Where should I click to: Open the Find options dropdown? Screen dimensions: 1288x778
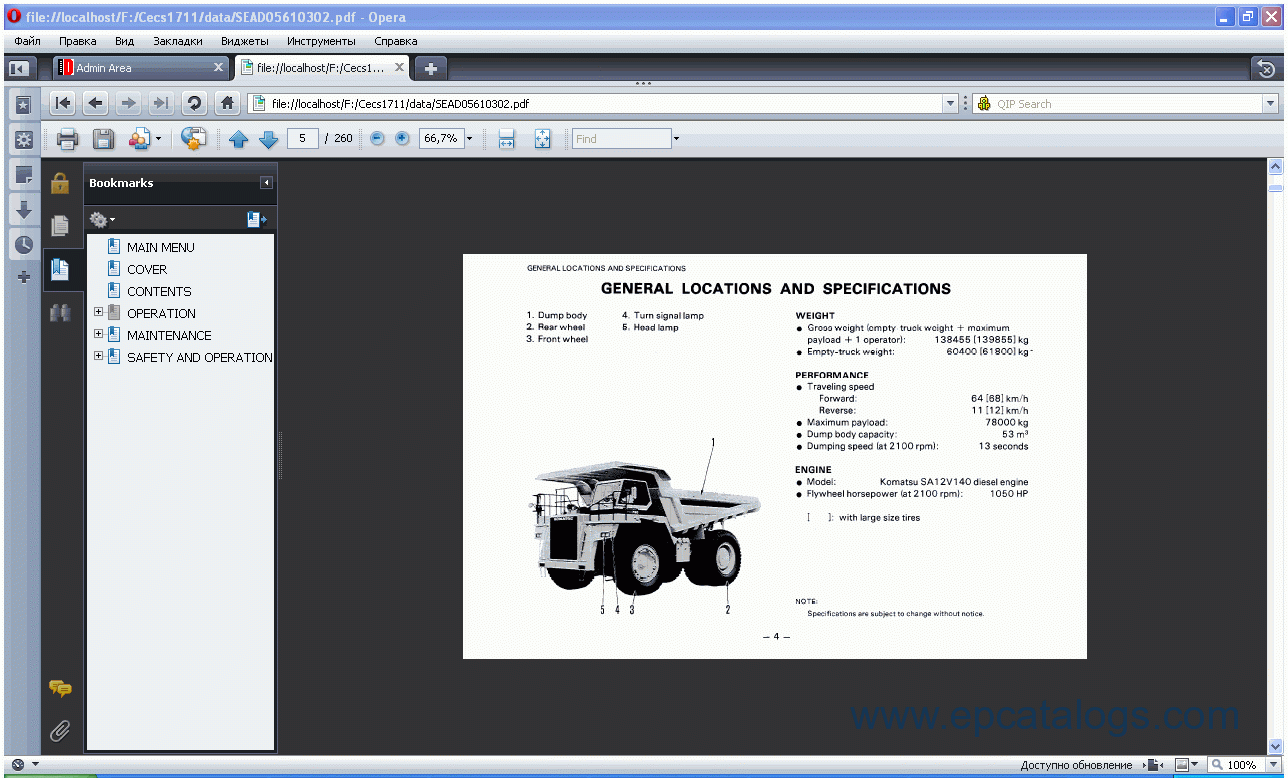pyautogui.click(x=676, y=139)
